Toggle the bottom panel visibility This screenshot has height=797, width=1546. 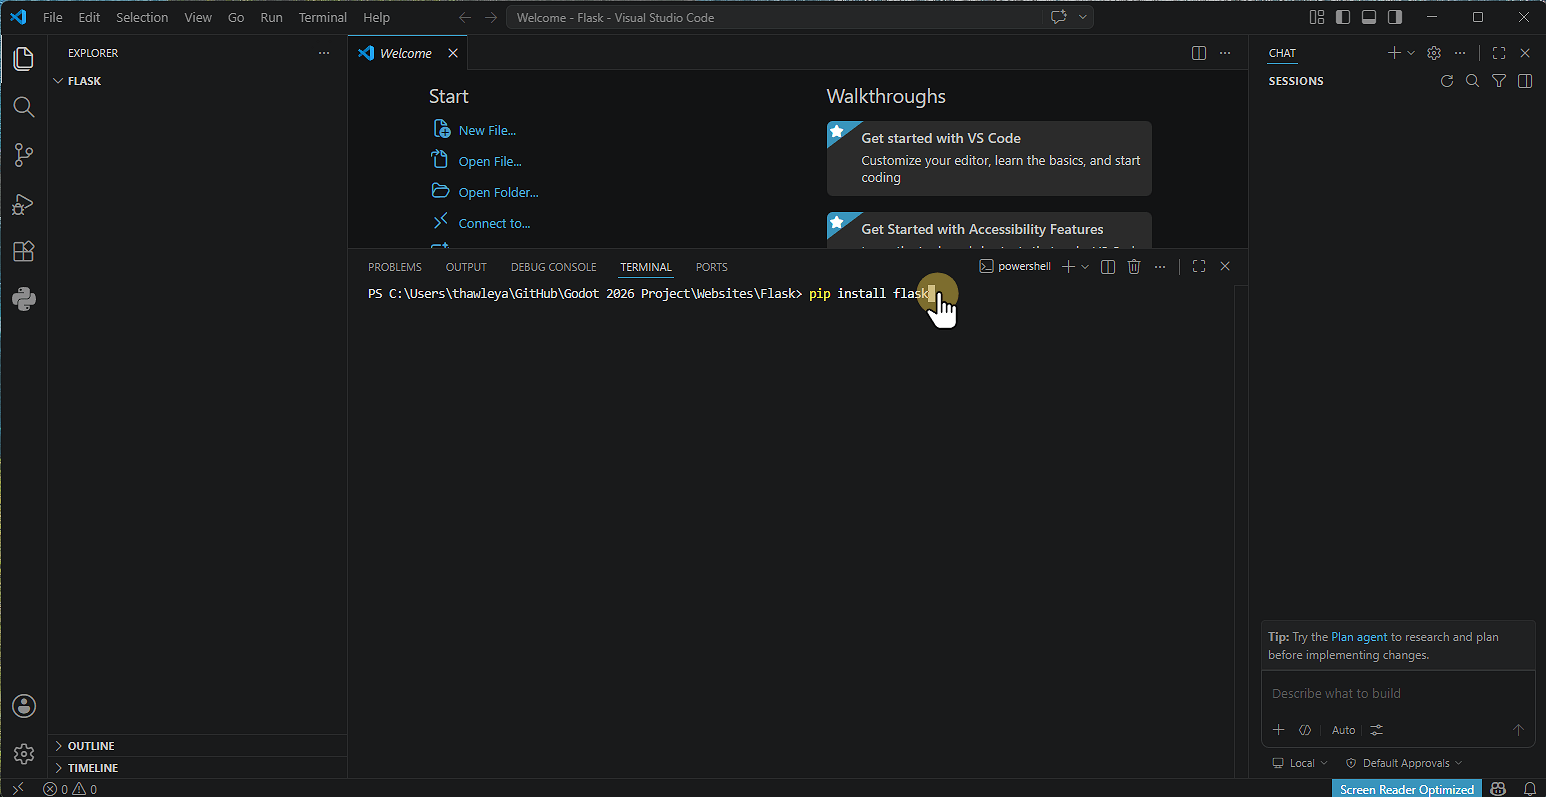point(1369,17)
